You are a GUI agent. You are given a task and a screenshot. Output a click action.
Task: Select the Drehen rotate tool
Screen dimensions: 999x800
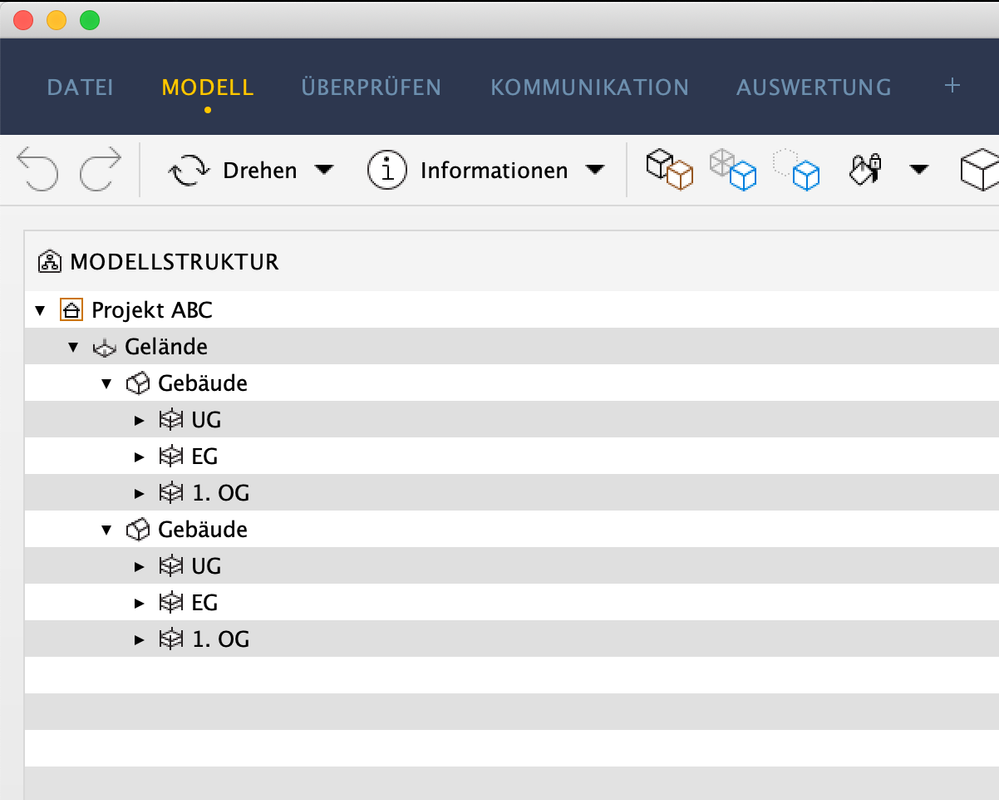[x=232, y=170]
